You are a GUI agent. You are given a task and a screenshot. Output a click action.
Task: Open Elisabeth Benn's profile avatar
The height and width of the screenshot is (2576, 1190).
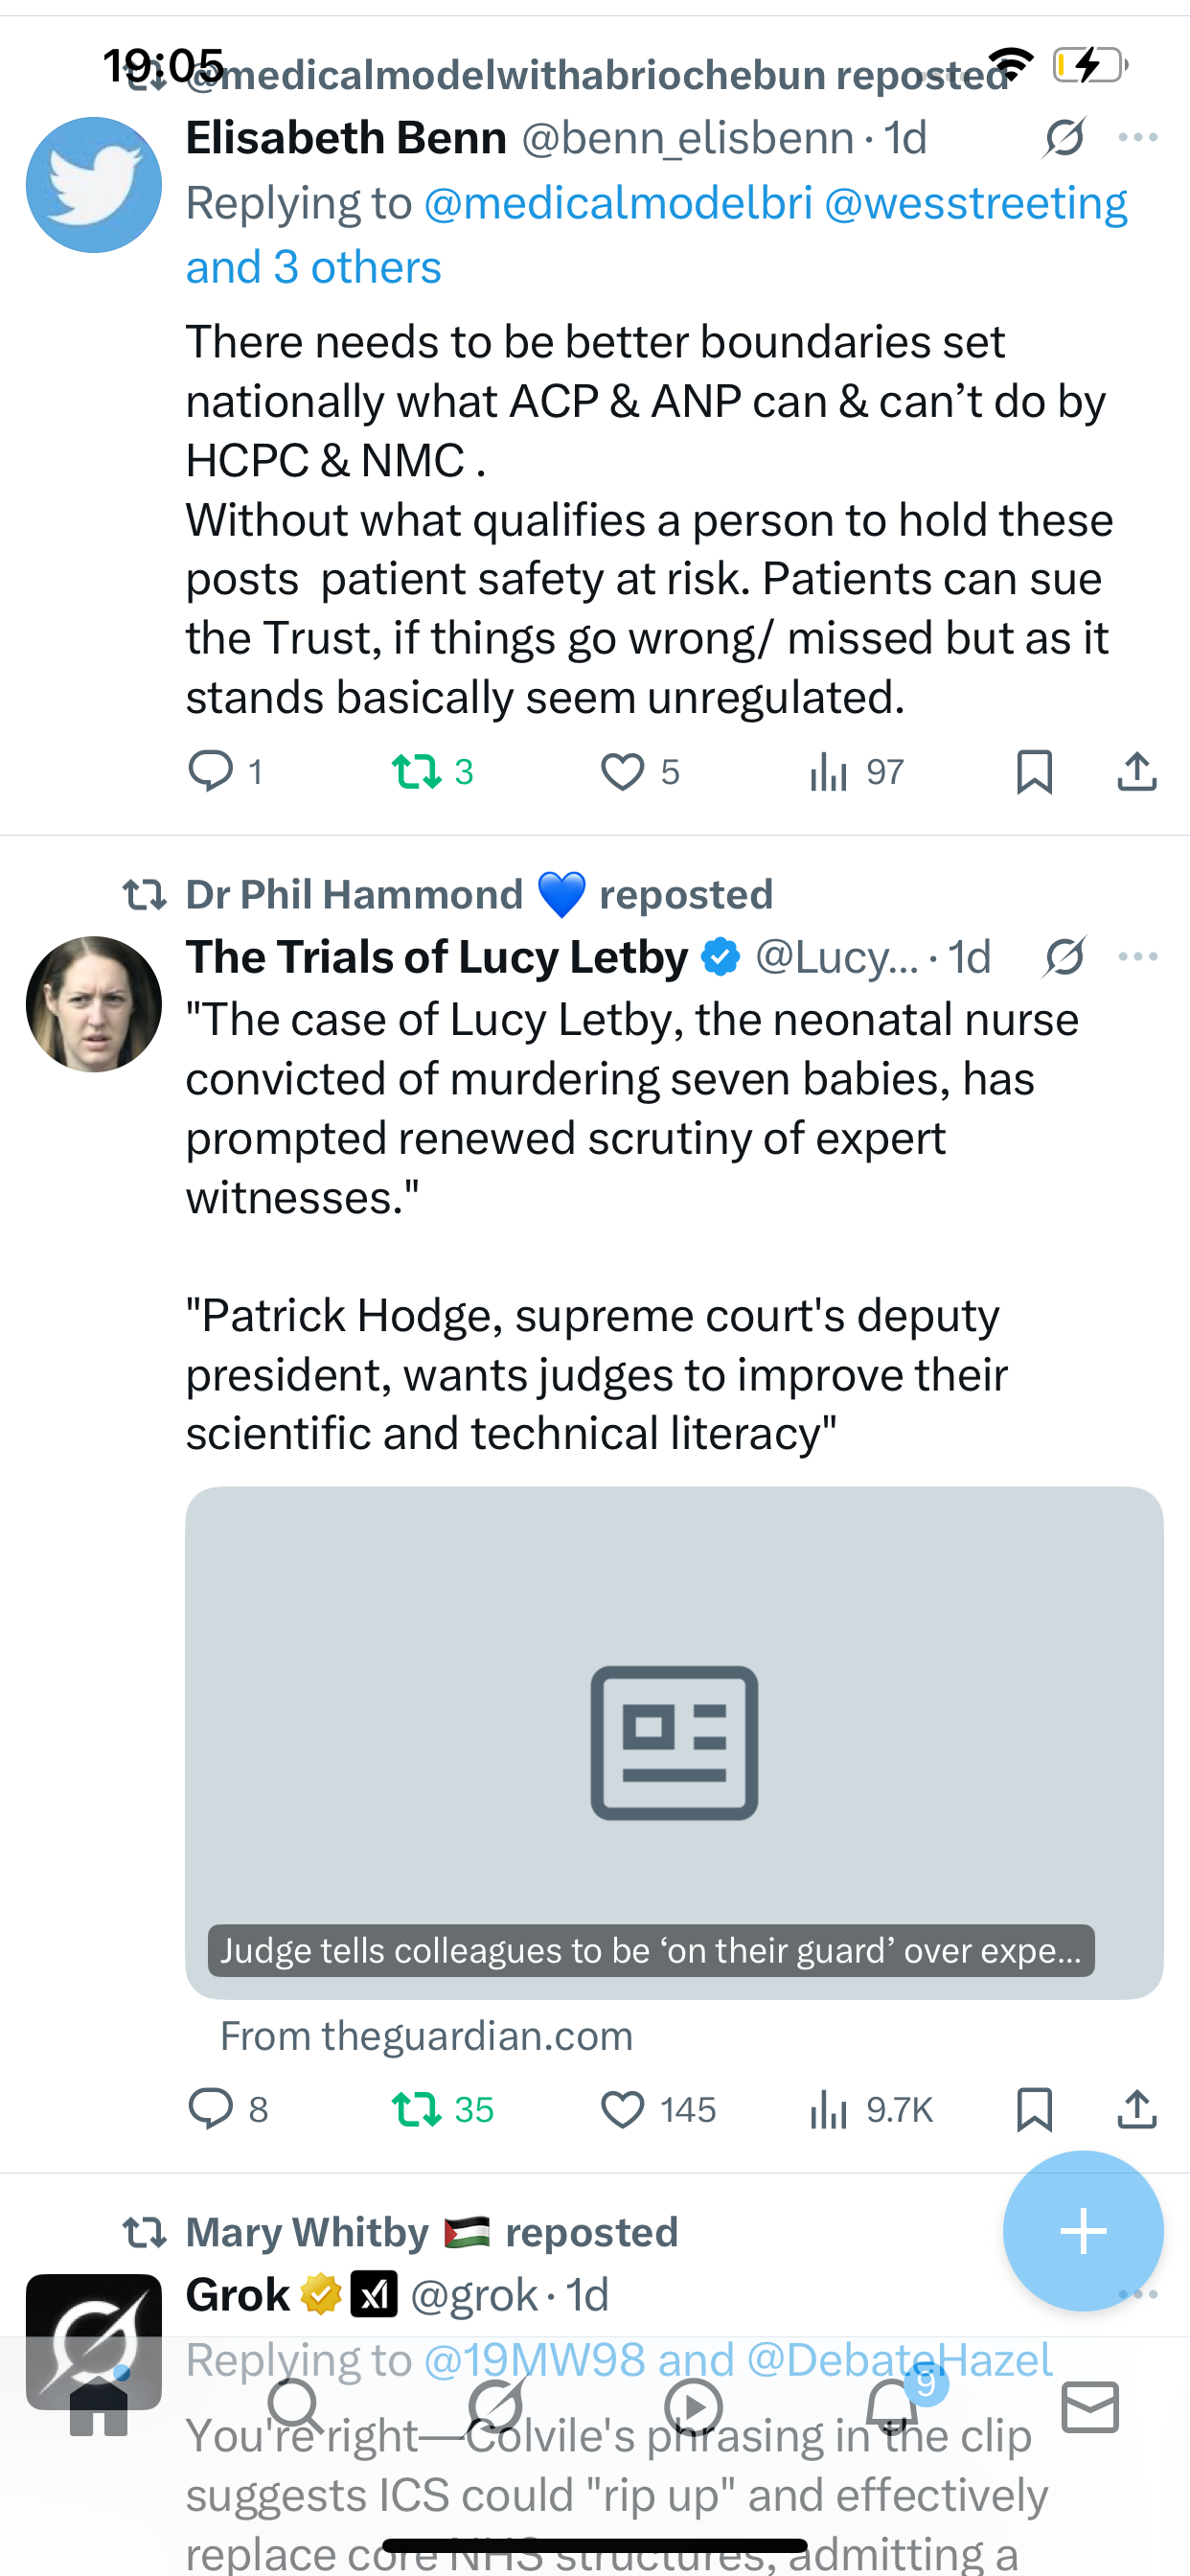click(94, 185)
